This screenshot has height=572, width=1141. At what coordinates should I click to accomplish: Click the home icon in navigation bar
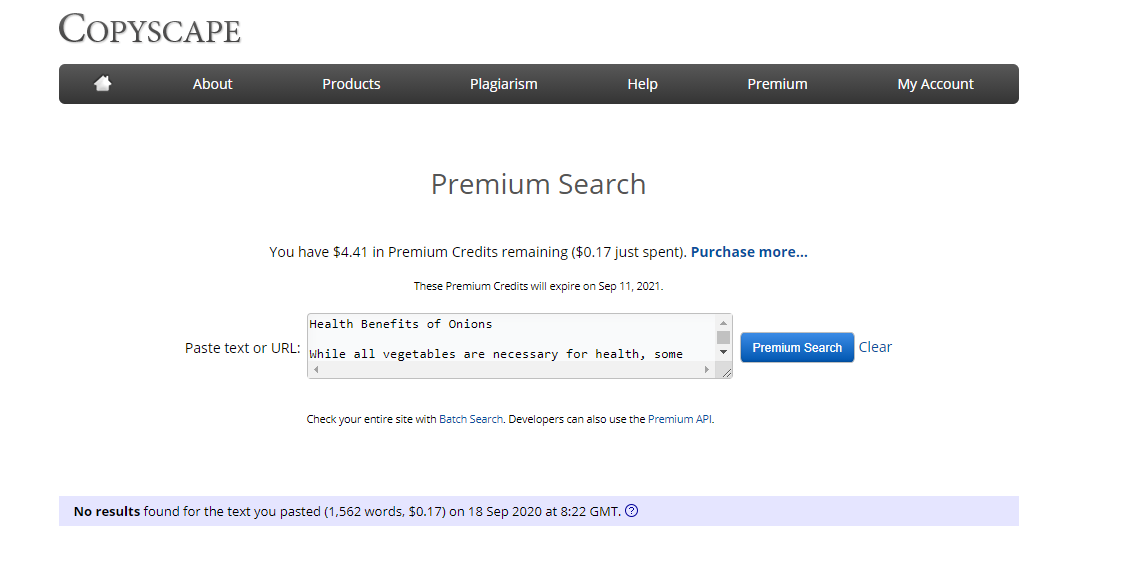pyautogui.click(x=103, y=84)
